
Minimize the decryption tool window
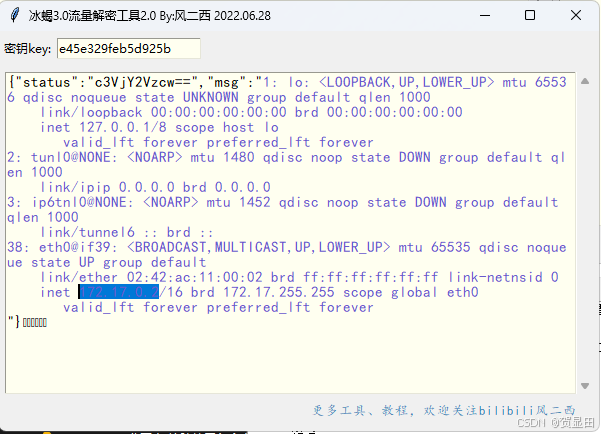click(485, 15)
